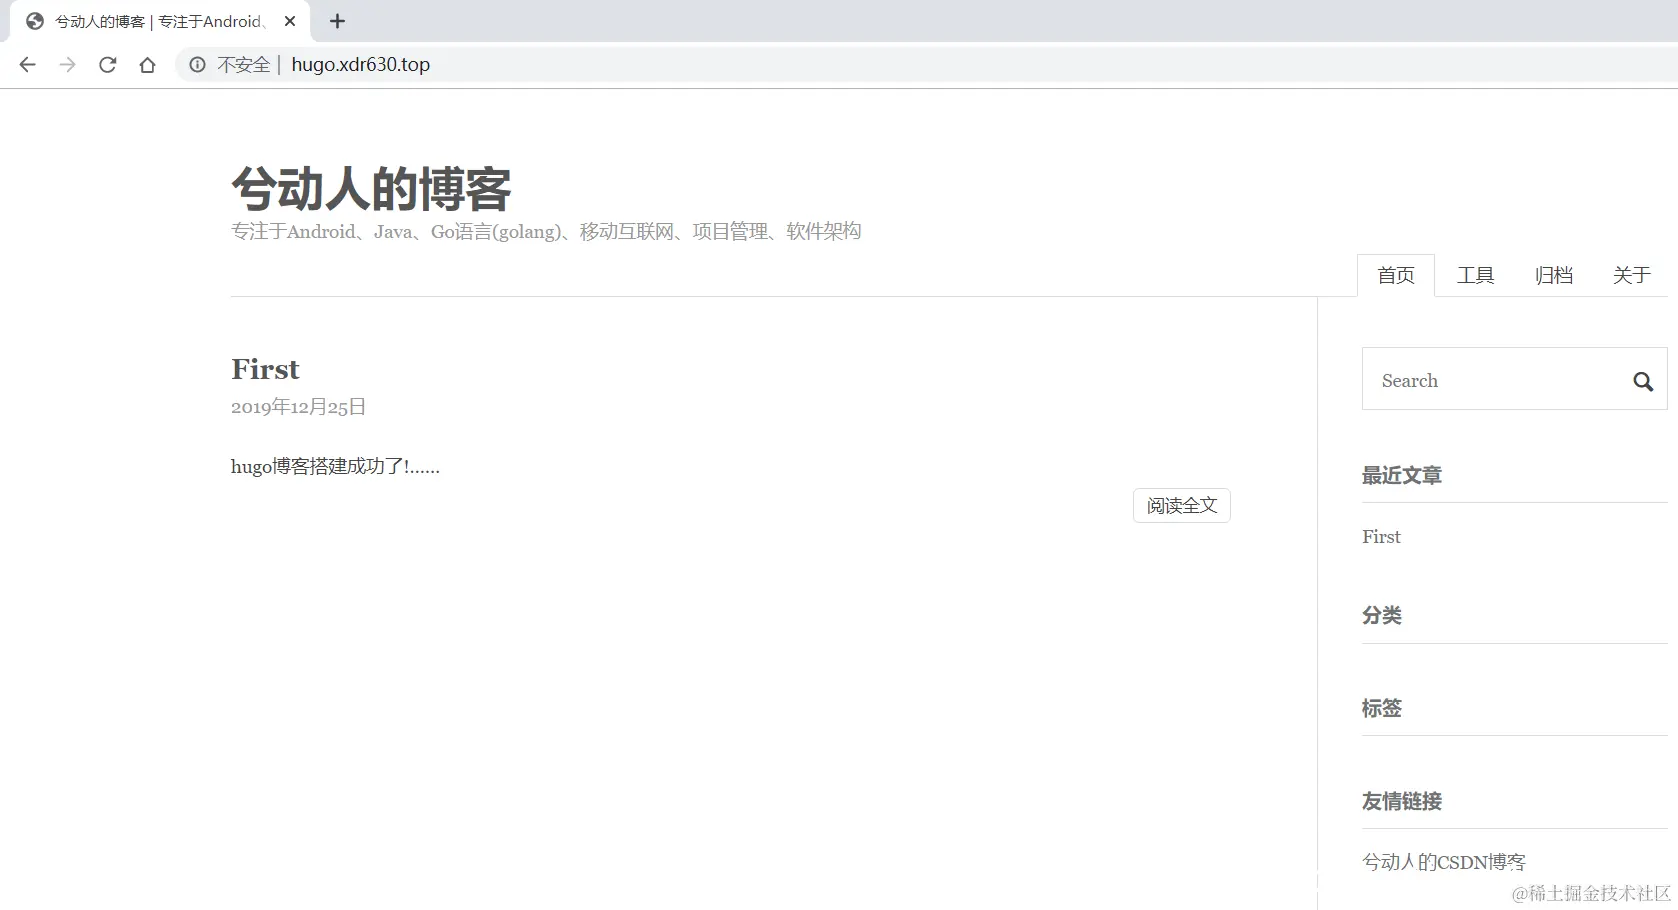1678x910 pixels.
Task: Open the browser home page
Action: click(x=147, y=64)
